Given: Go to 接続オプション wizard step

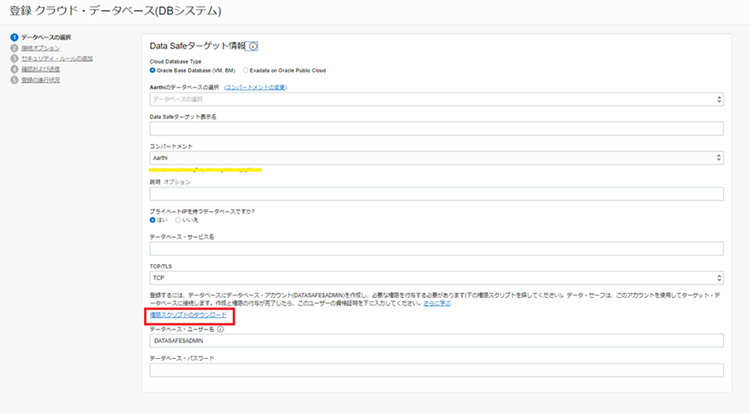Looking at the screenshot, I should pyautogui.click(x=40, y=47).
